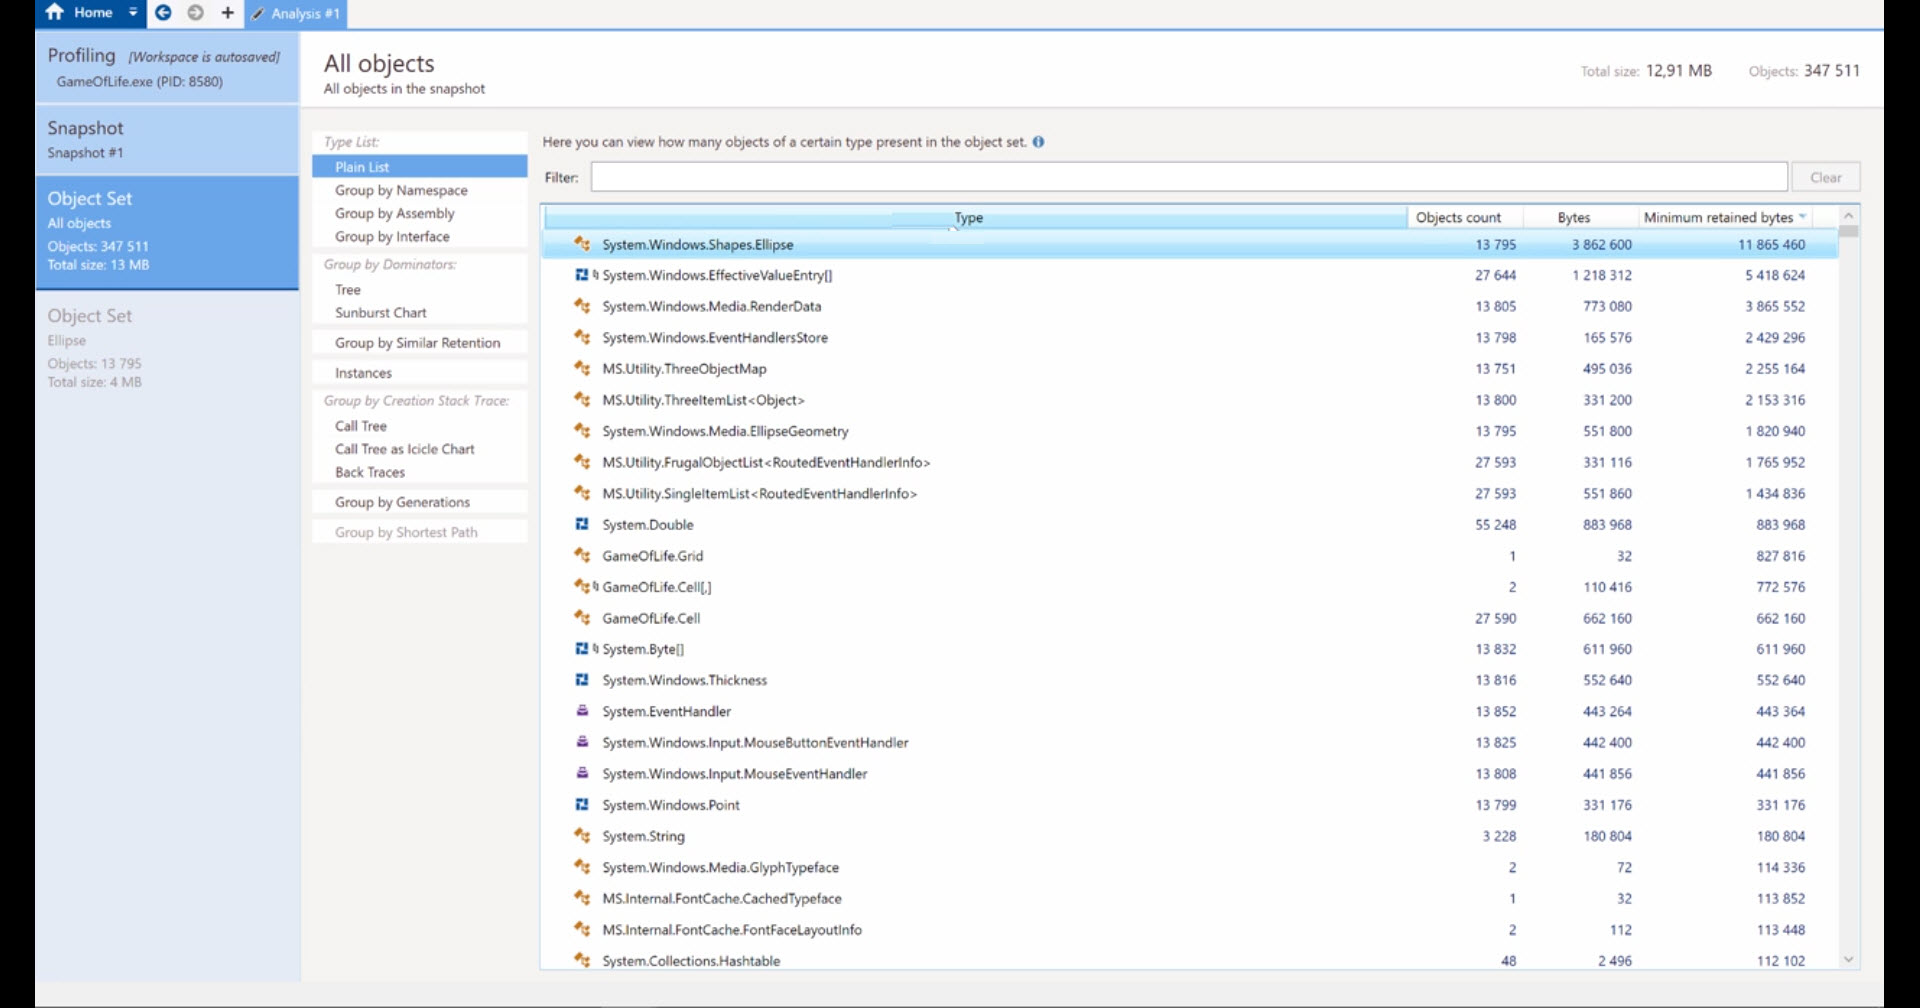Click the icon for System.Windows.Media.RenderData
This screenshot has height=1008, width=1920.
point(582,306)
